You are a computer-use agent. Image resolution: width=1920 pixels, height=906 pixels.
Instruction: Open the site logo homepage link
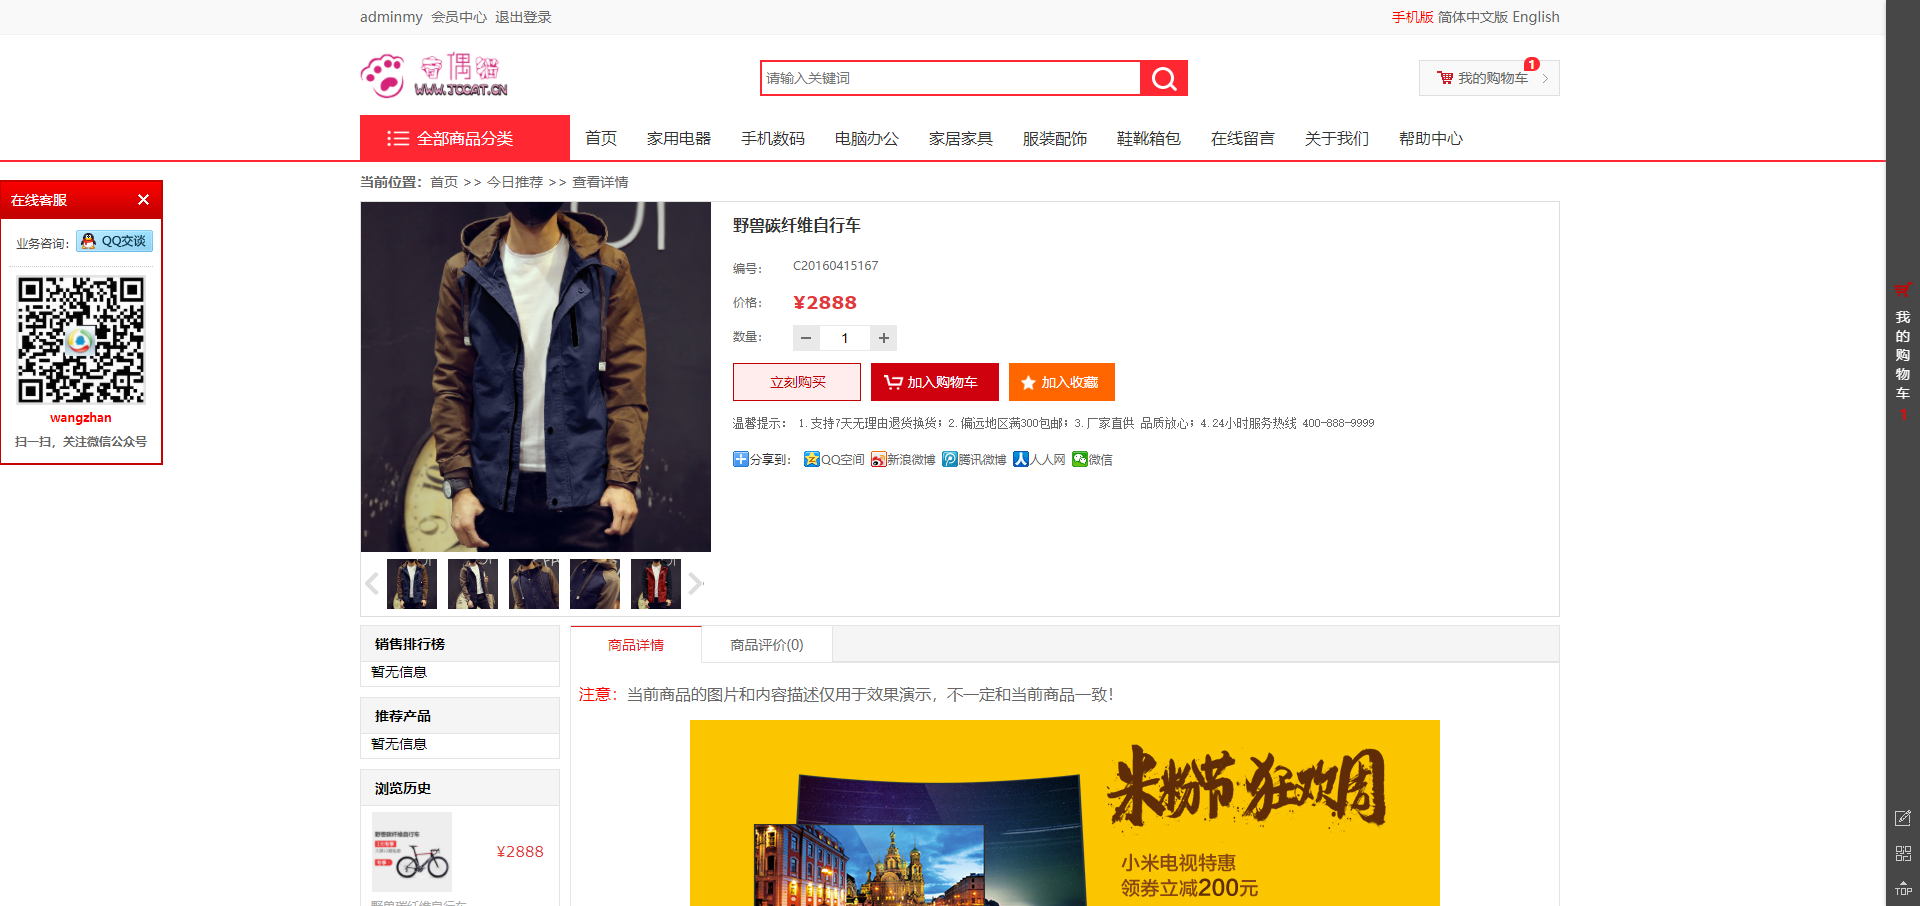pyautogui.click(x=434, y=76)
